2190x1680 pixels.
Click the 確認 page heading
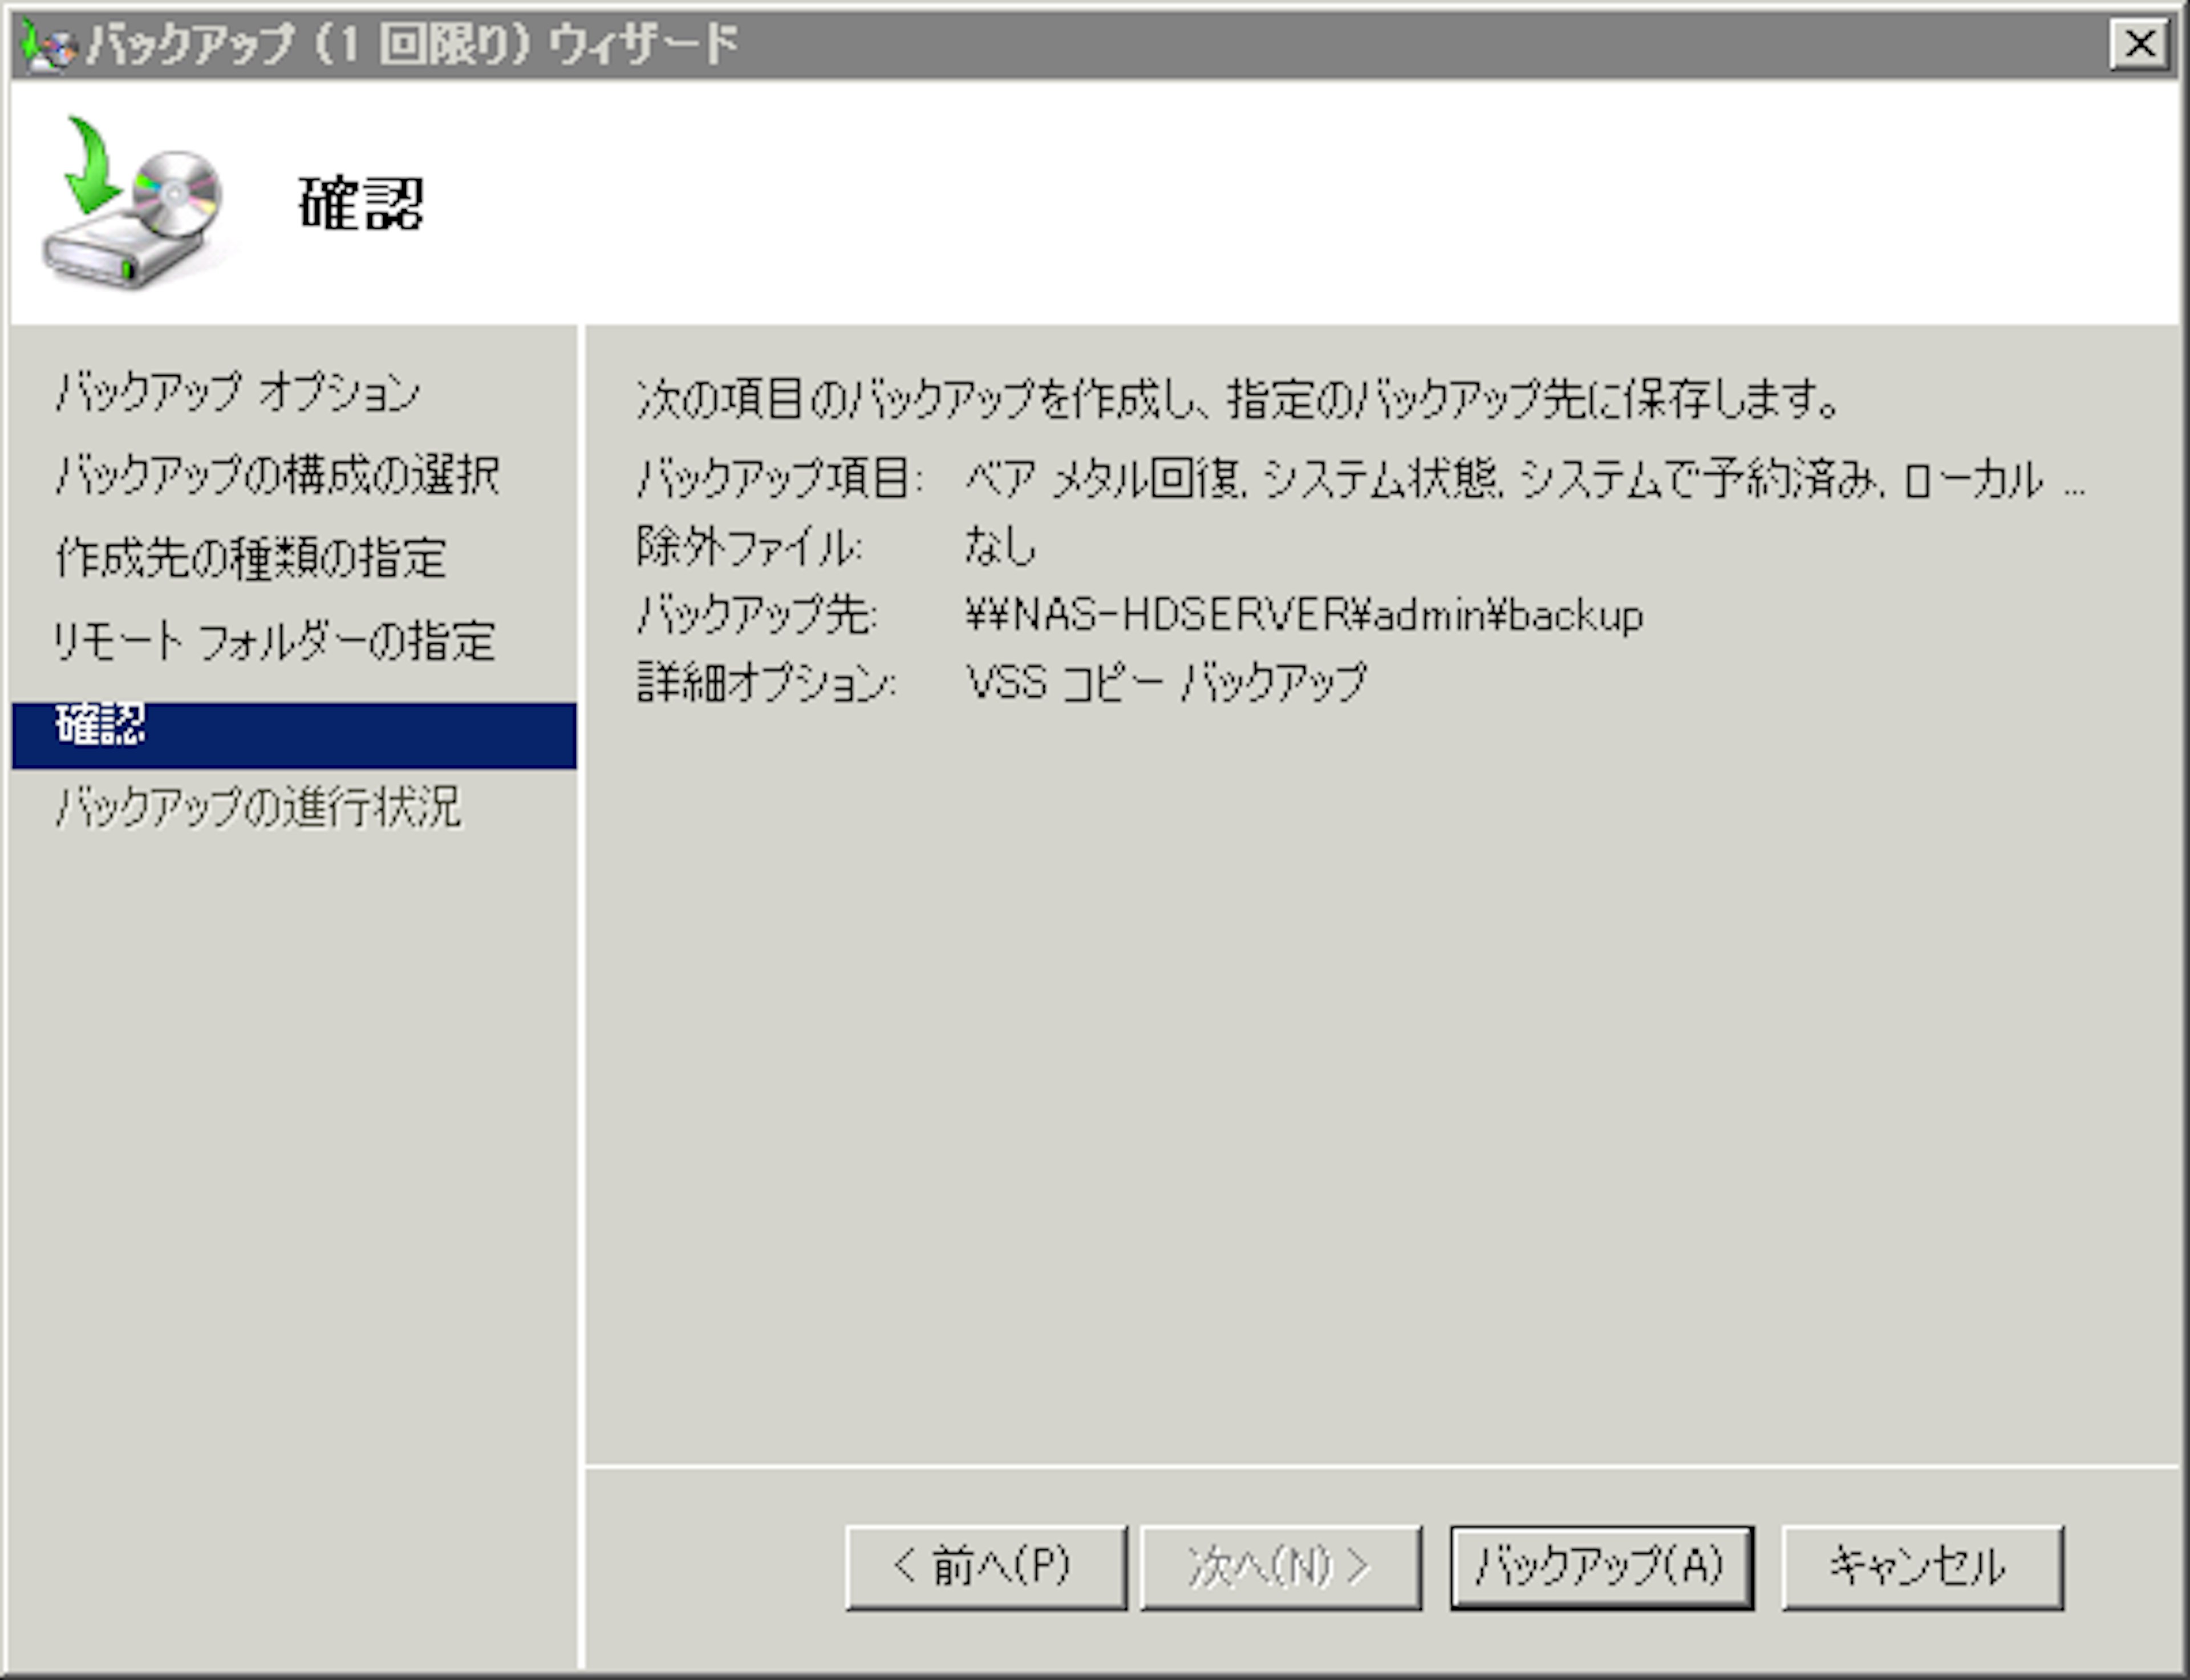pyautogui.click(x=361, y=204)
